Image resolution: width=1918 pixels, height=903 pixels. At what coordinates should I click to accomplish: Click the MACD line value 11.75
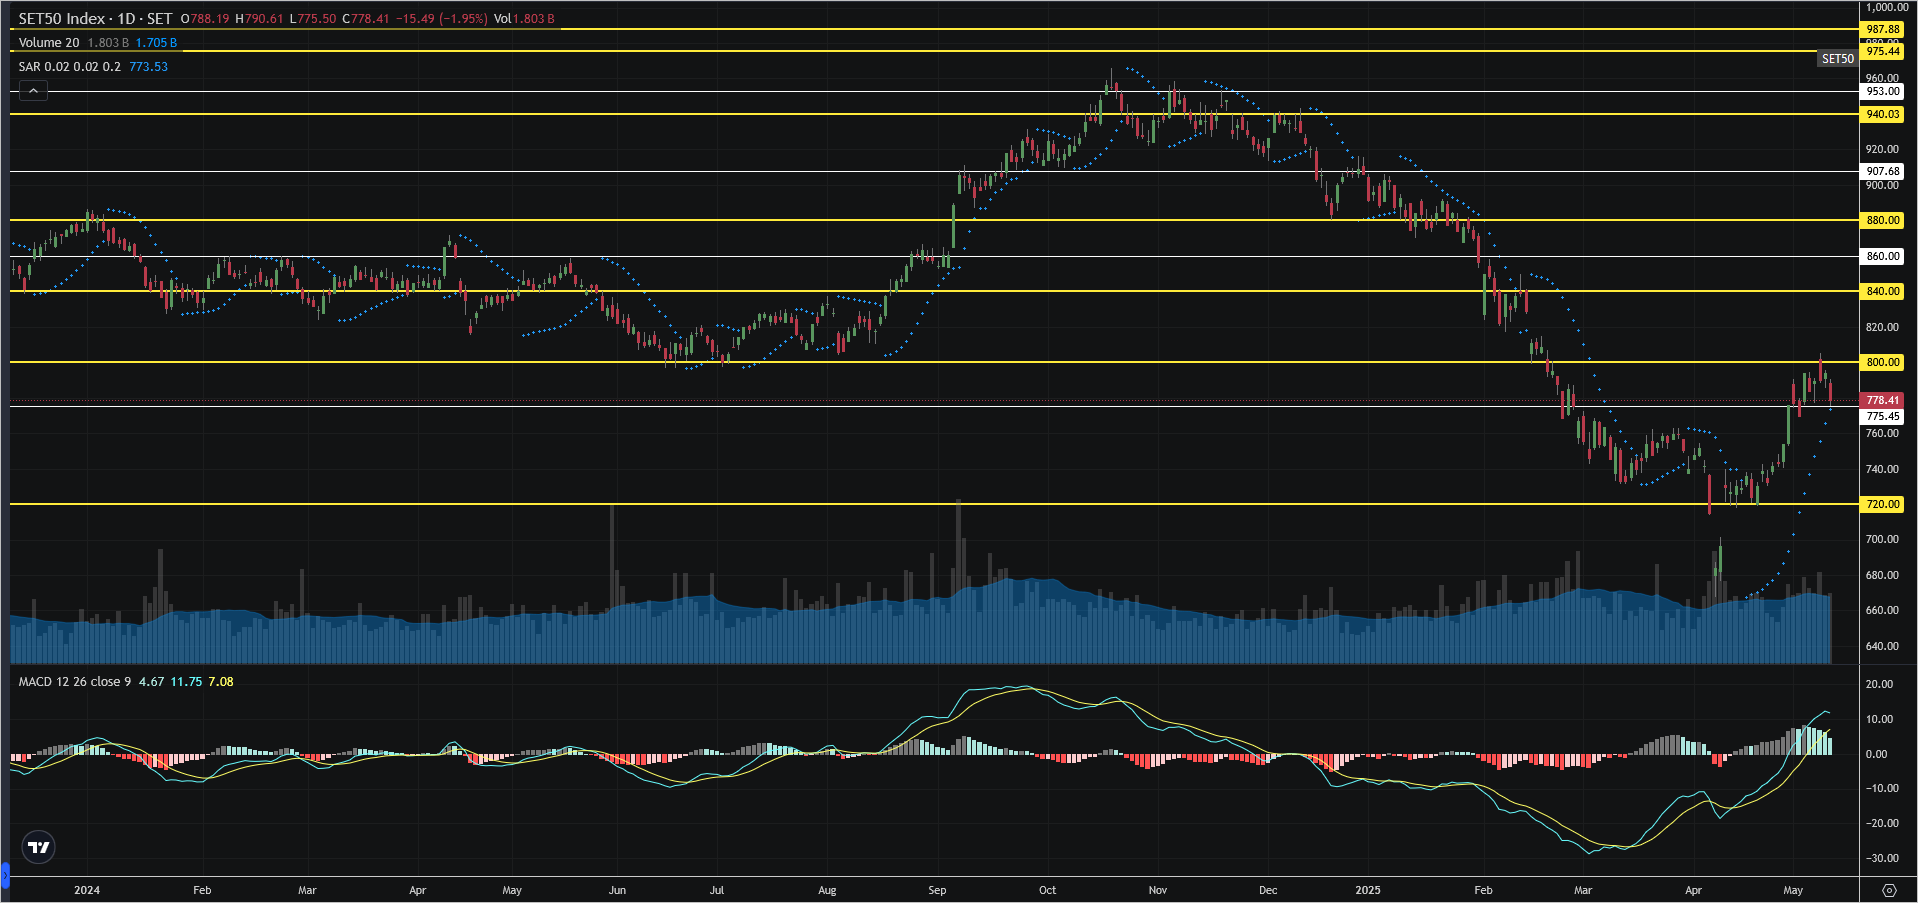(186, 682)
